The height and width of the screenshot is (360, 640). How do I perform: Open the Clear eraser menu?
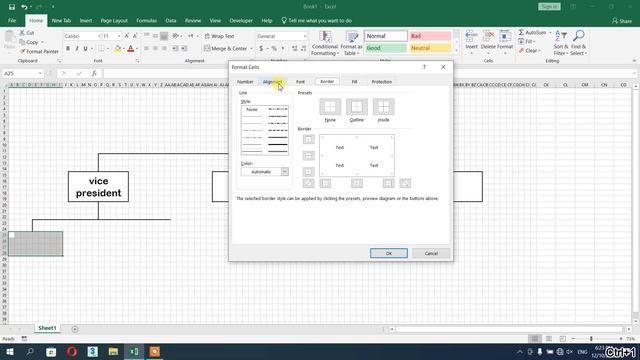pos(529,51)
